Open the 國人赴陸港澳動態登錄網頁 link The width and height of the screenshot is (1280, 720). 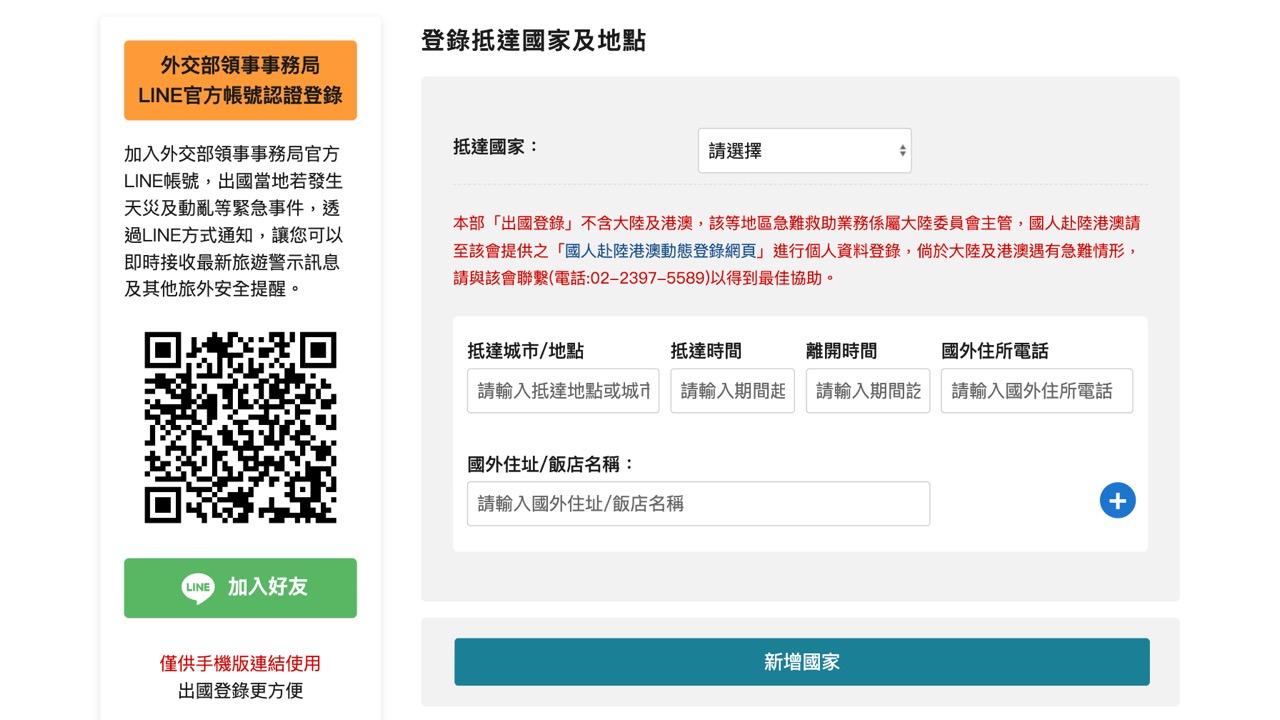(x=664, y=250)
